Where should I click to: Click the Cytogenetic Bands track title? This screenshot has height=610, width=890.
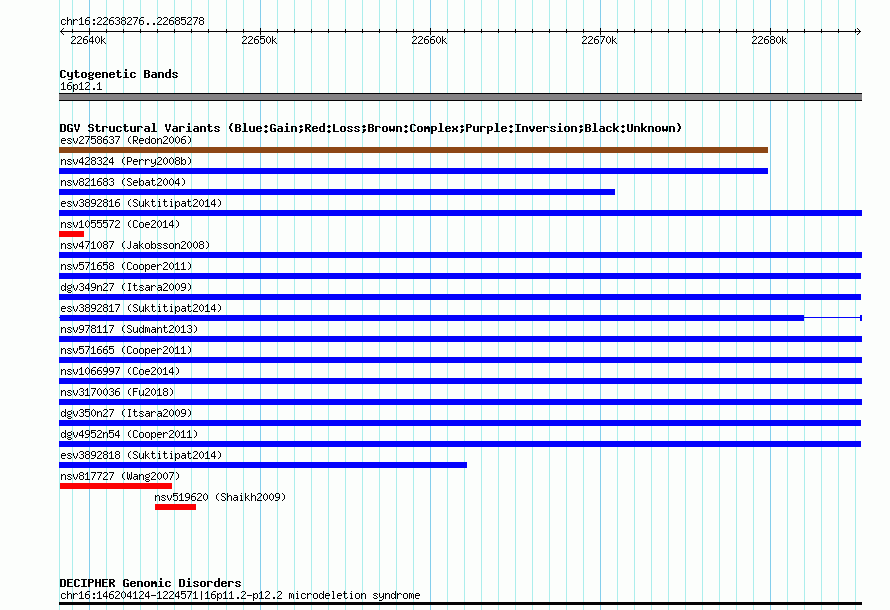point(119,74)
